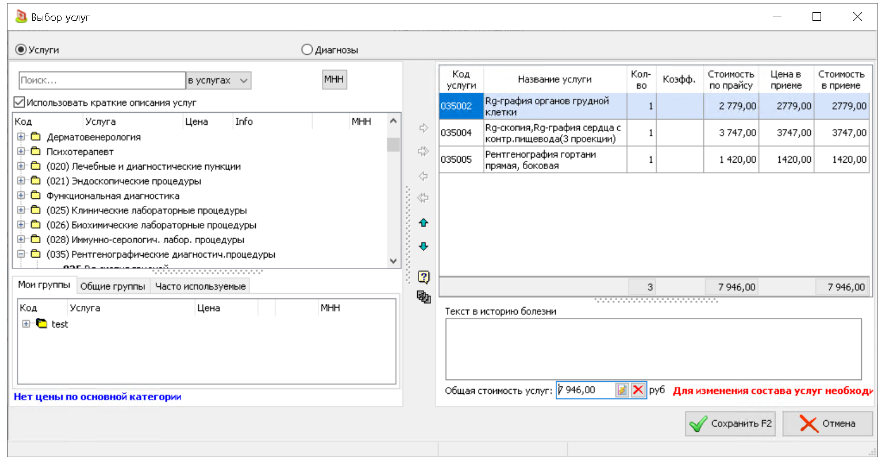Click the service tree vertical scrollbar thumb
This screenshot has height=461, width=879.
393,144
